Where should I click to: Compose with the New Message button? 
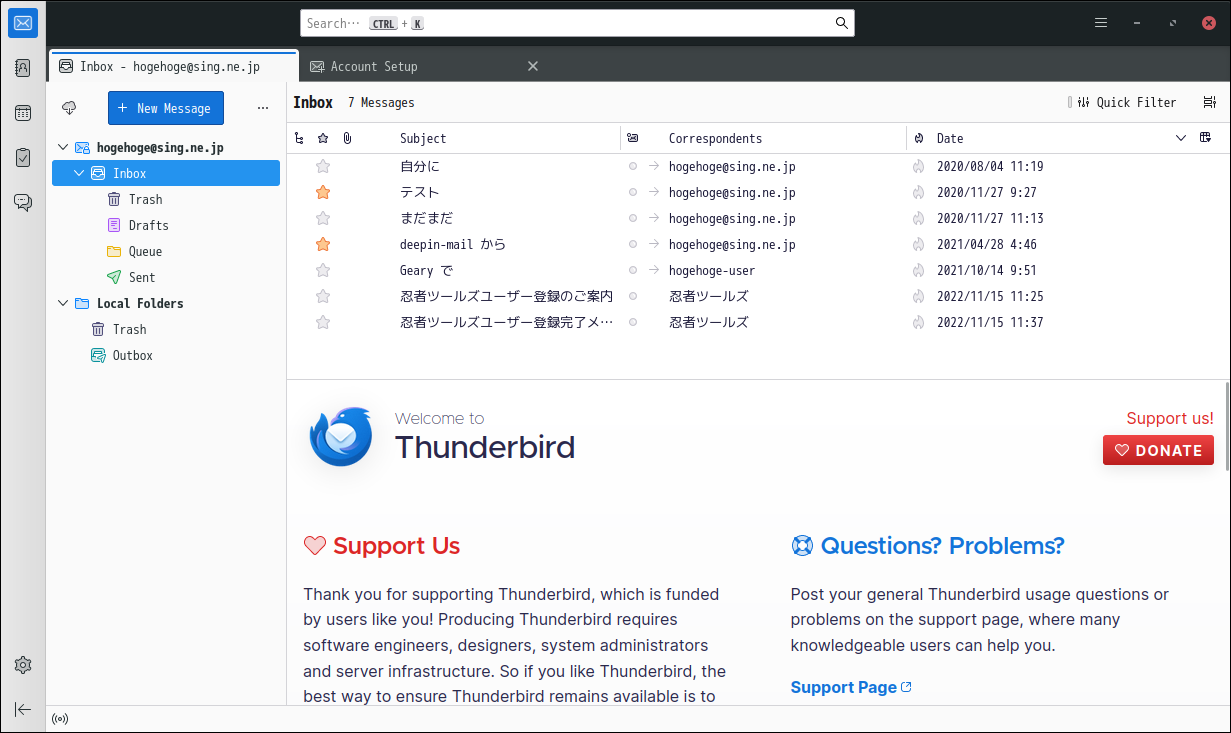[166, 108]
